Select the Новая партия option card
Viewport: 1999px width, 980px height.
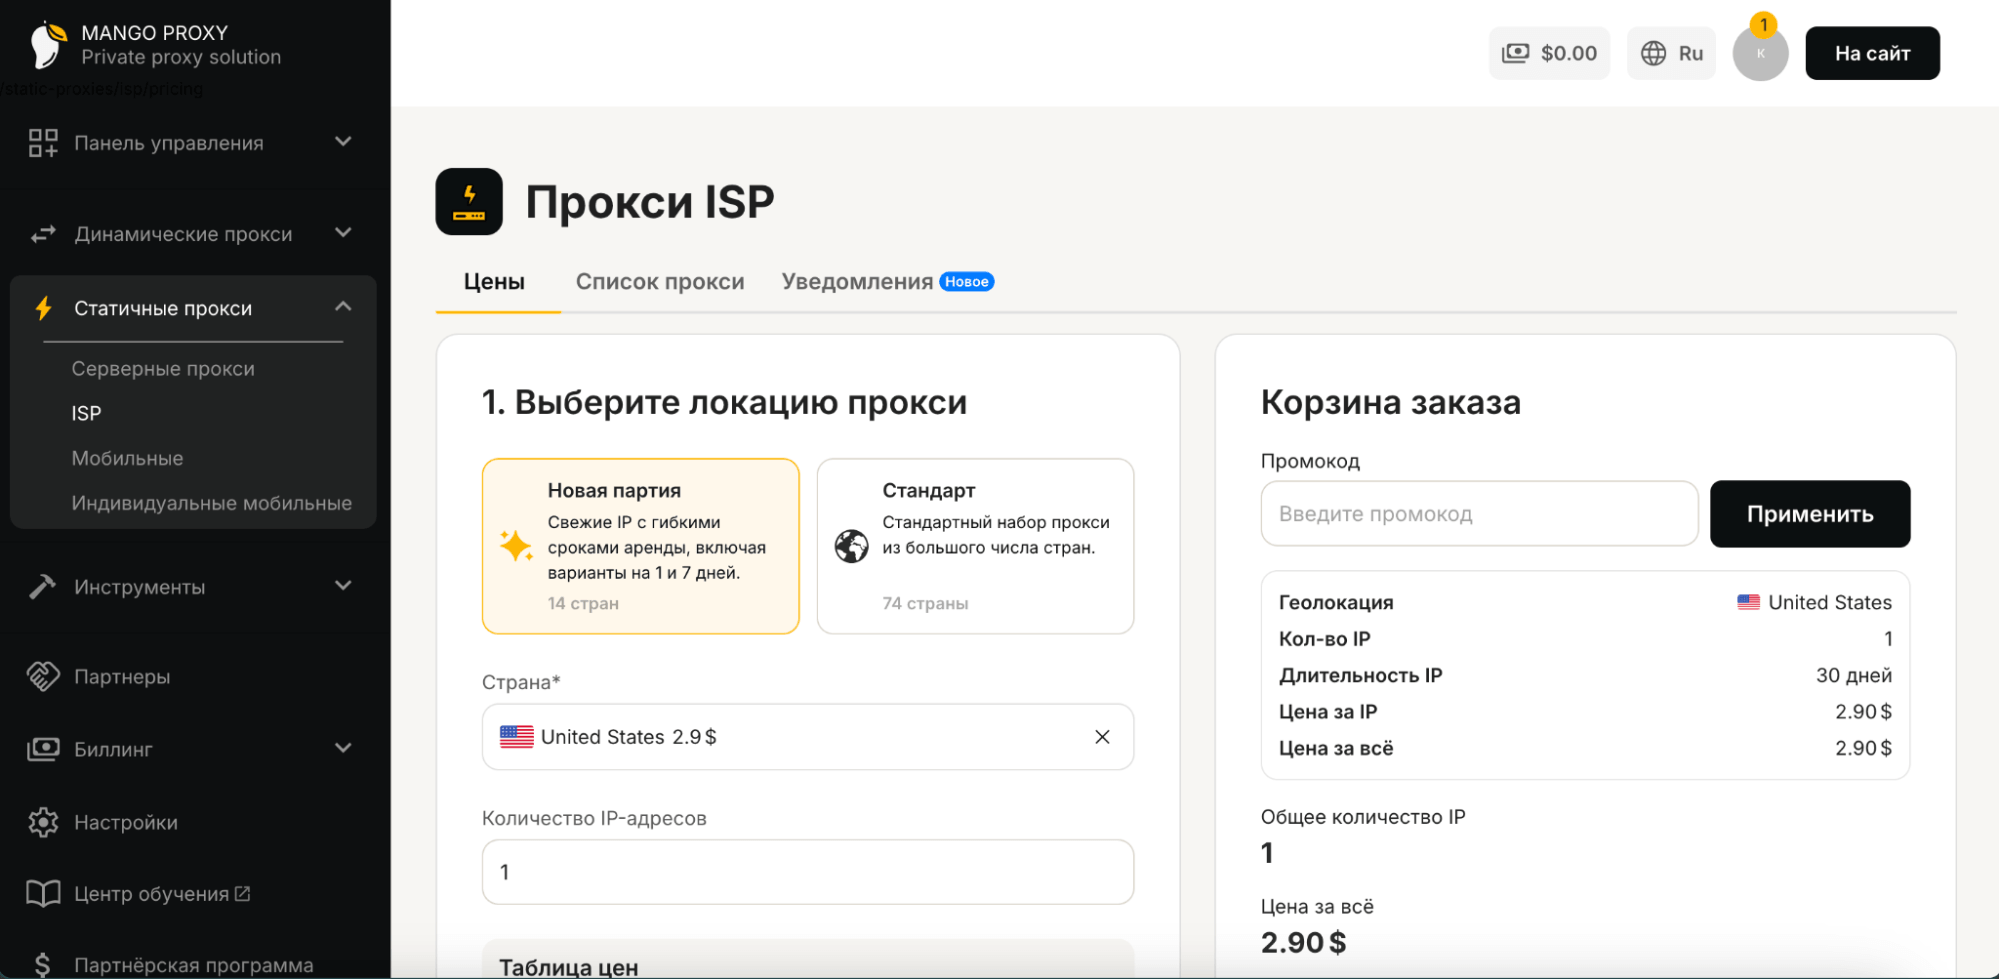[x=641, y=546]
